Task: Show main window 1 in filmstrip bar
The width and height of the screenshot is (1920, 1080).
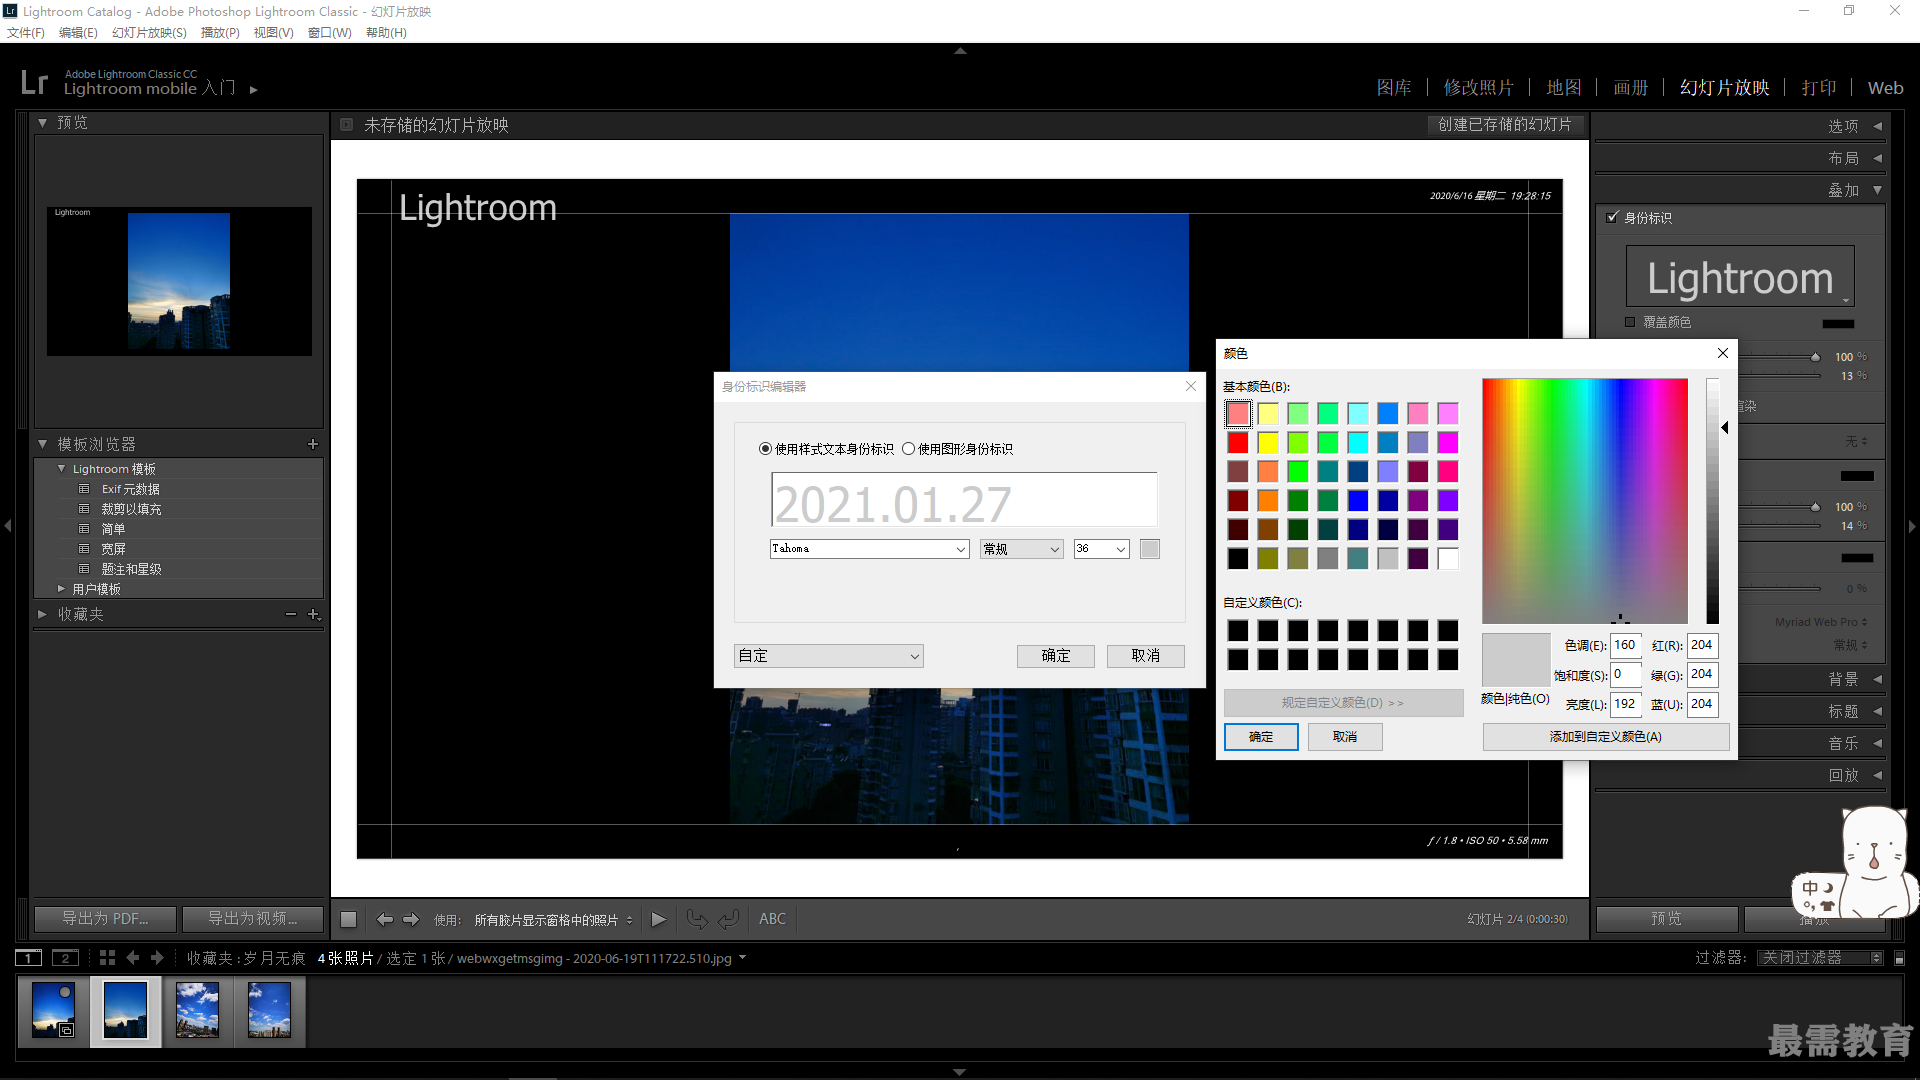Action: (x=29, y=958)
